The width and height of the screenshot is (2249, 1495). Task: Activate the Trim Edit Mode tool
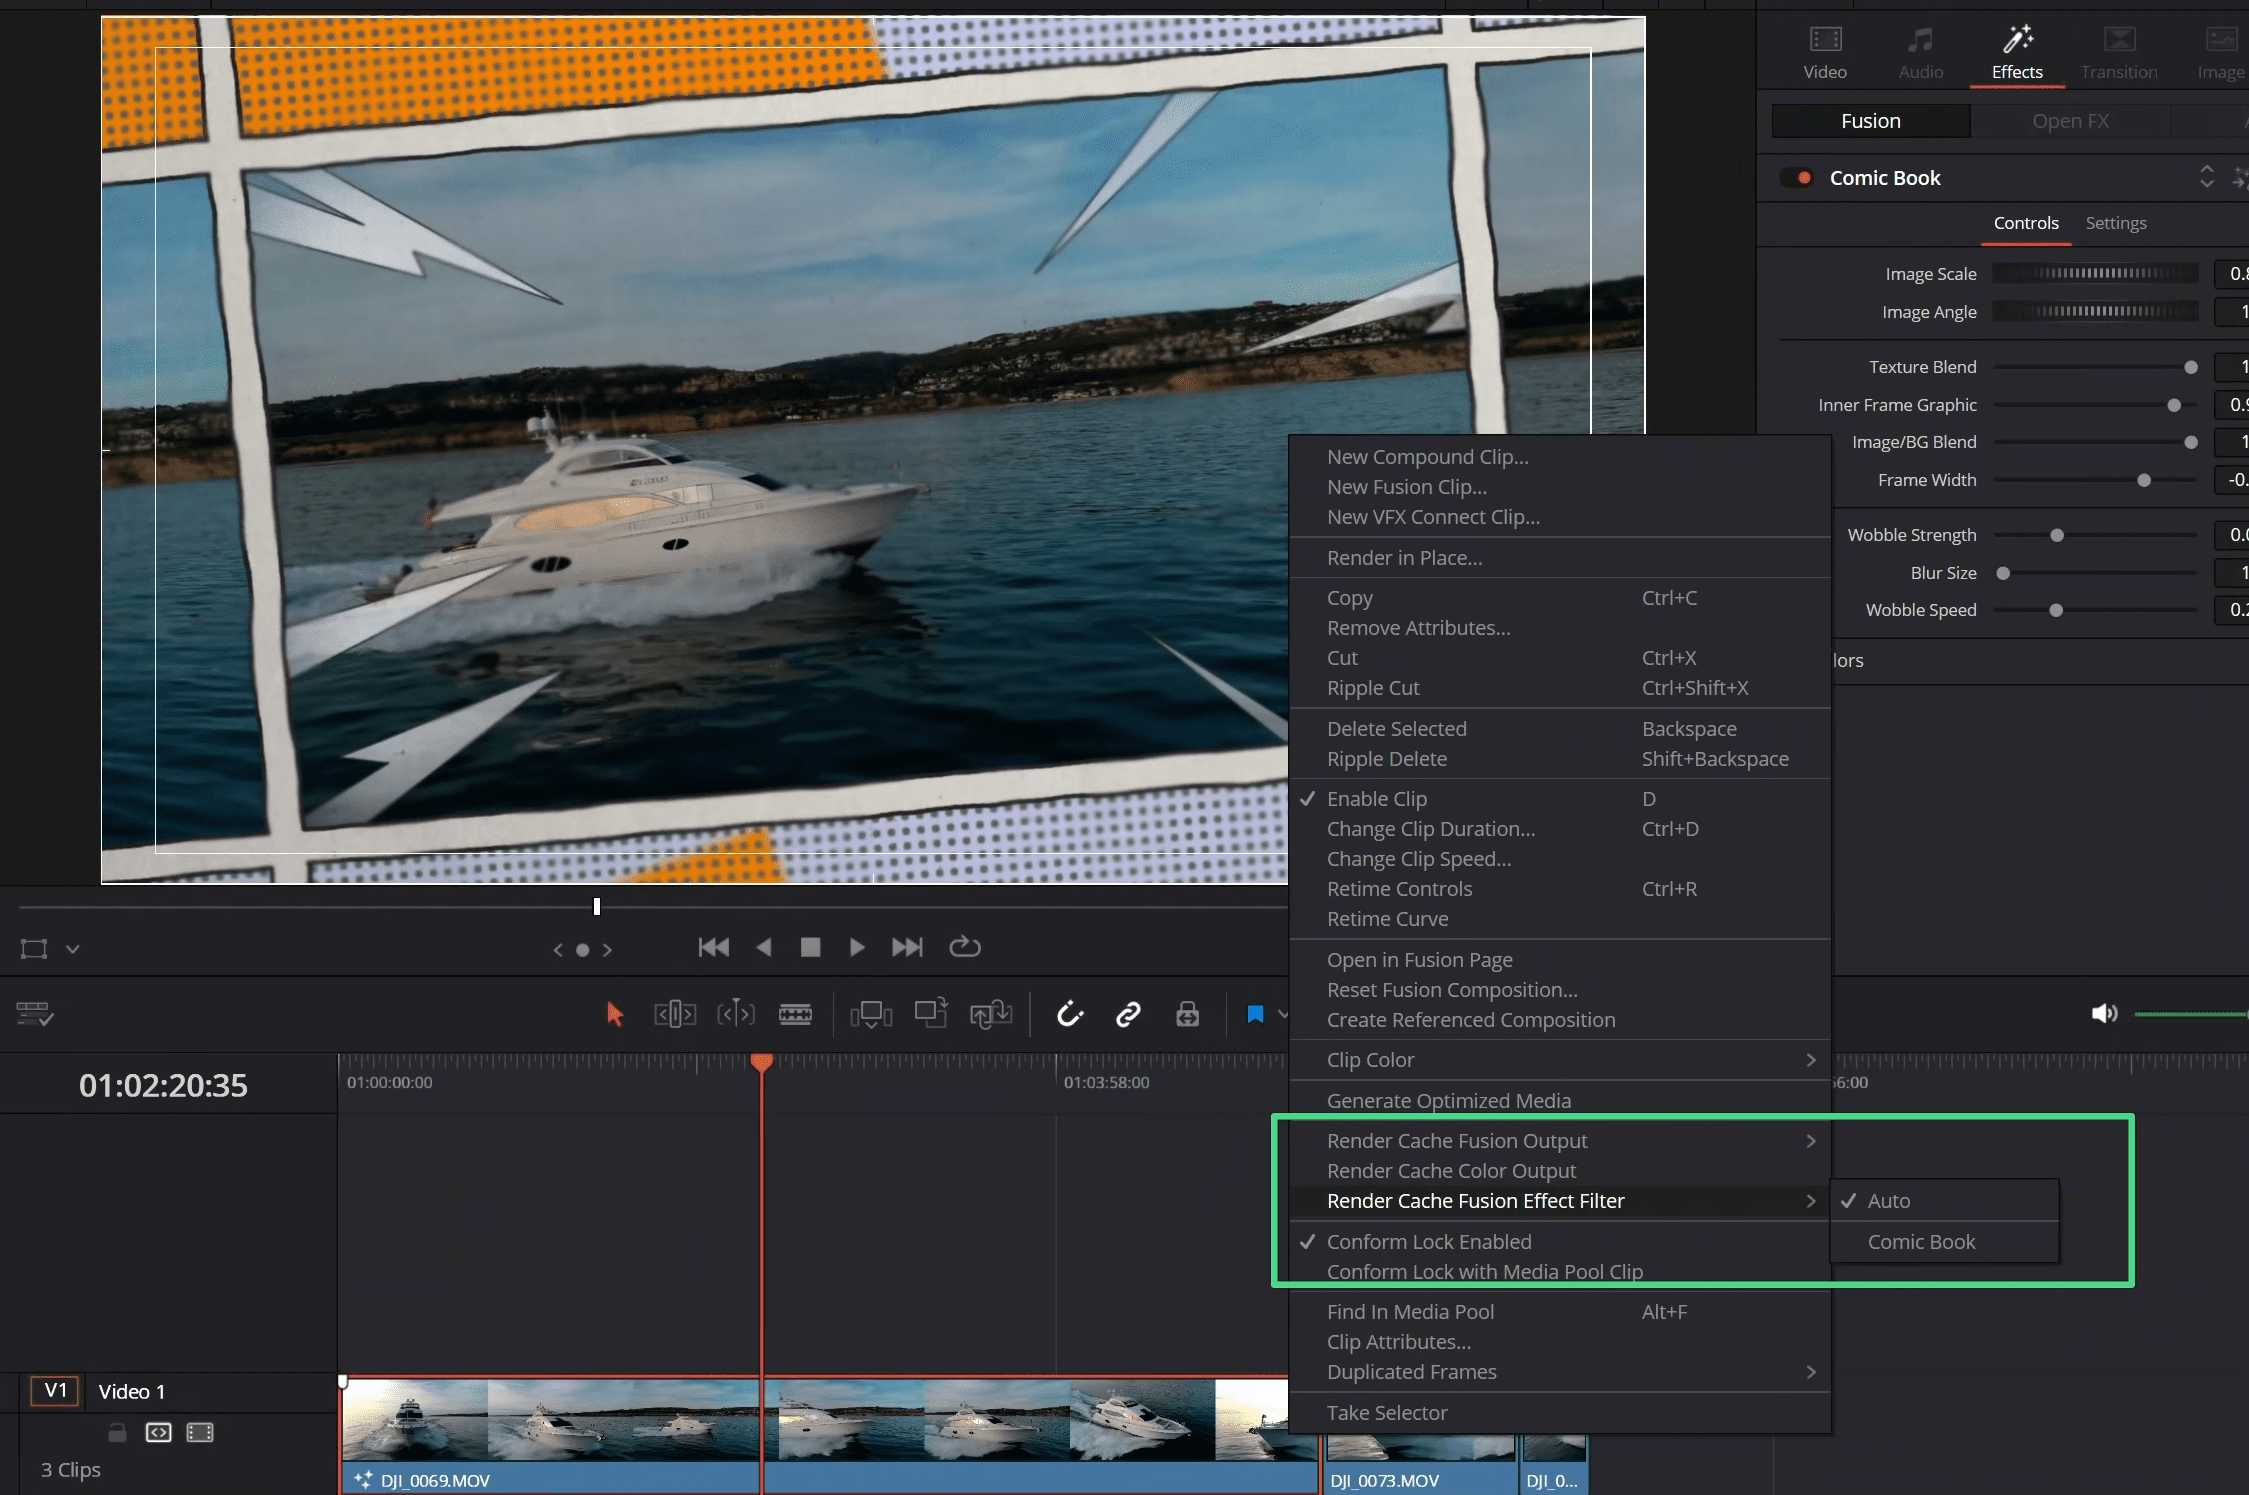tap(675, 1014)
